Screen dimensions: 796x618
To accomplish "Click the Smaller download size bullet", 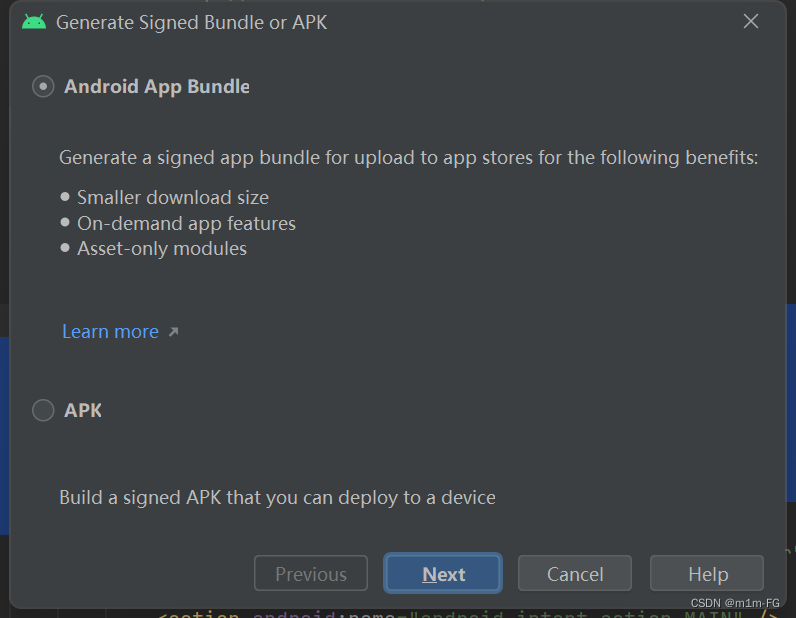I will point(172,197).
